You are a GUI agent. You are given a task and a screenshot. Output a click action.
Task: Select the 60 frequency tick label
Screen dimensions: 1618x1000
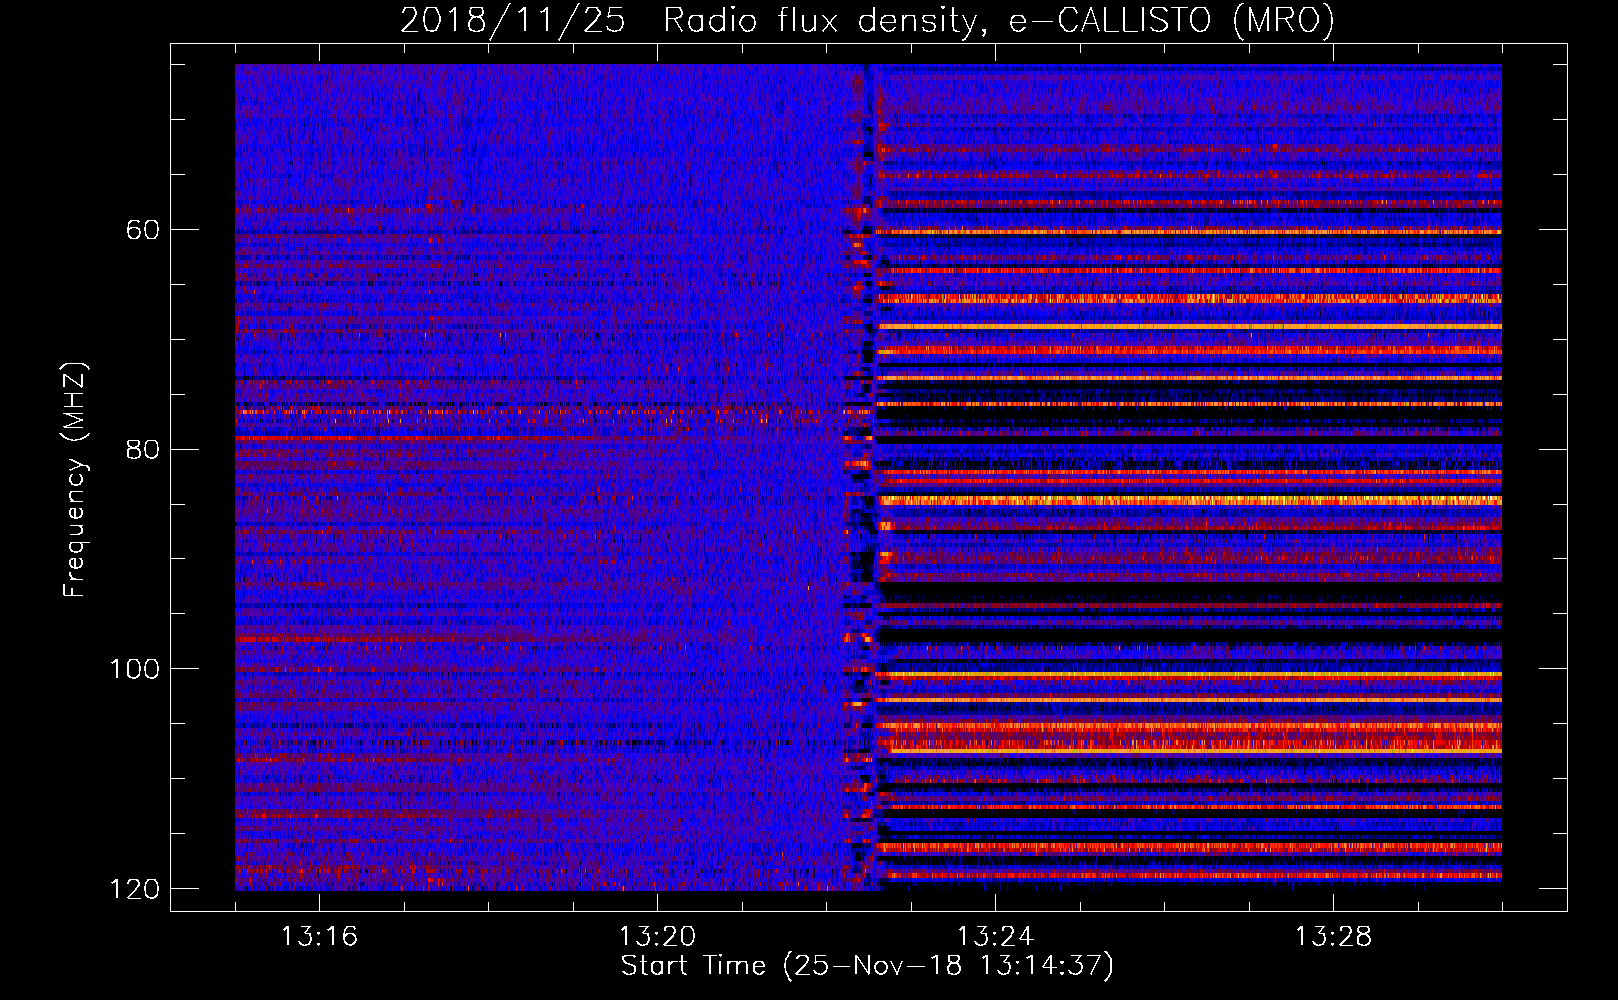point(143,230)
